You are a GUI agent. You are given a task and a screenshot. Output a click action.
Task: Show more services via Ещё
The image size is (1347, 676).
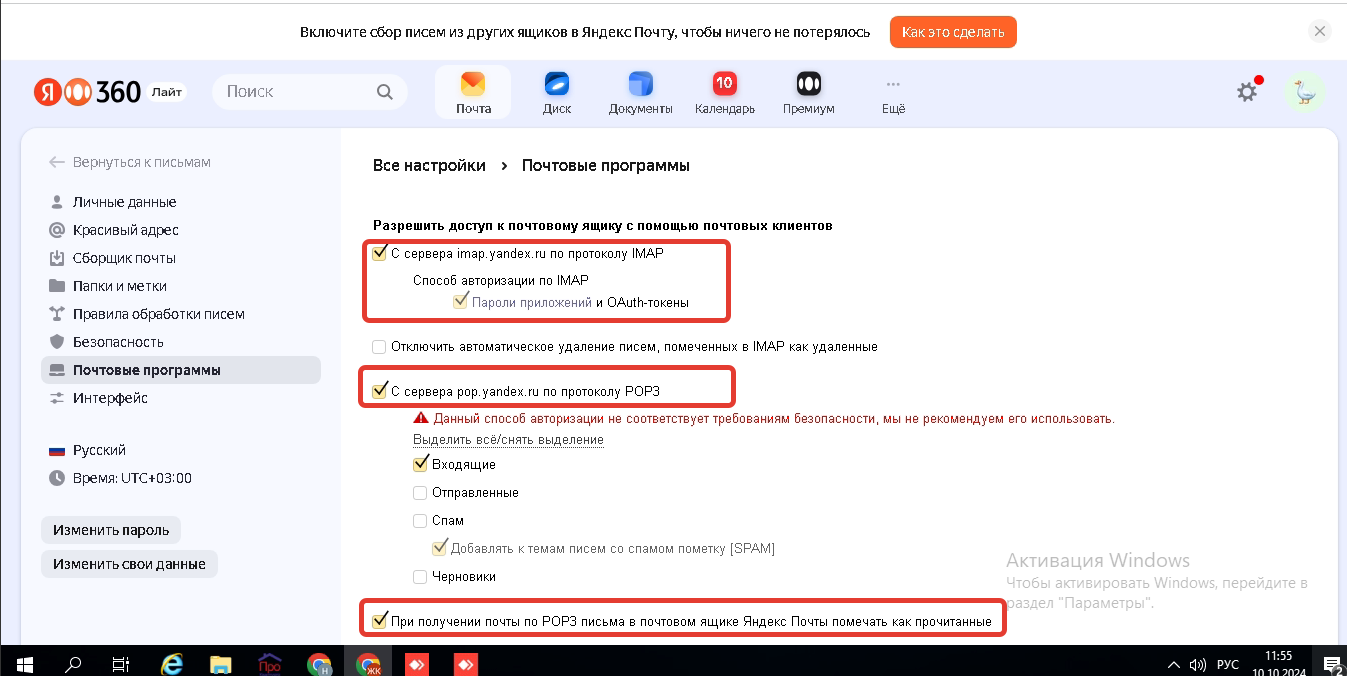893,92
